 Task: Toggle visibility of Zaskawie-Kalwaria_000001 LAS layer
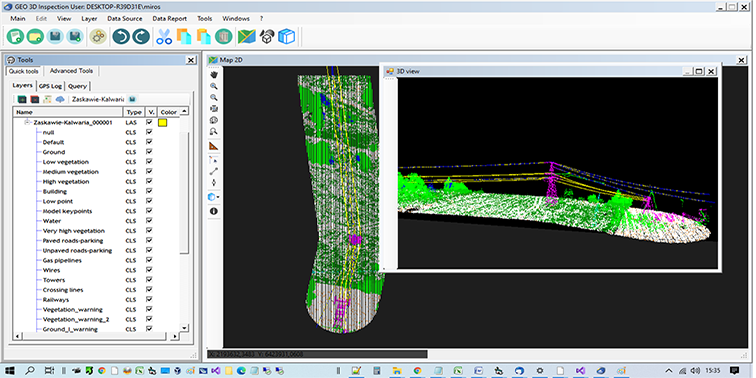click(x=149, y=122)
